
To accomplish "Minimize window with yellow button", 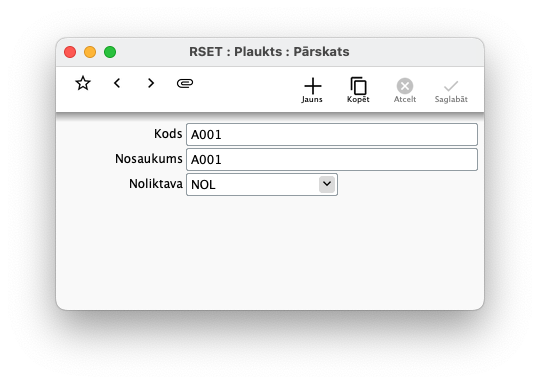I will pos(90,52).
